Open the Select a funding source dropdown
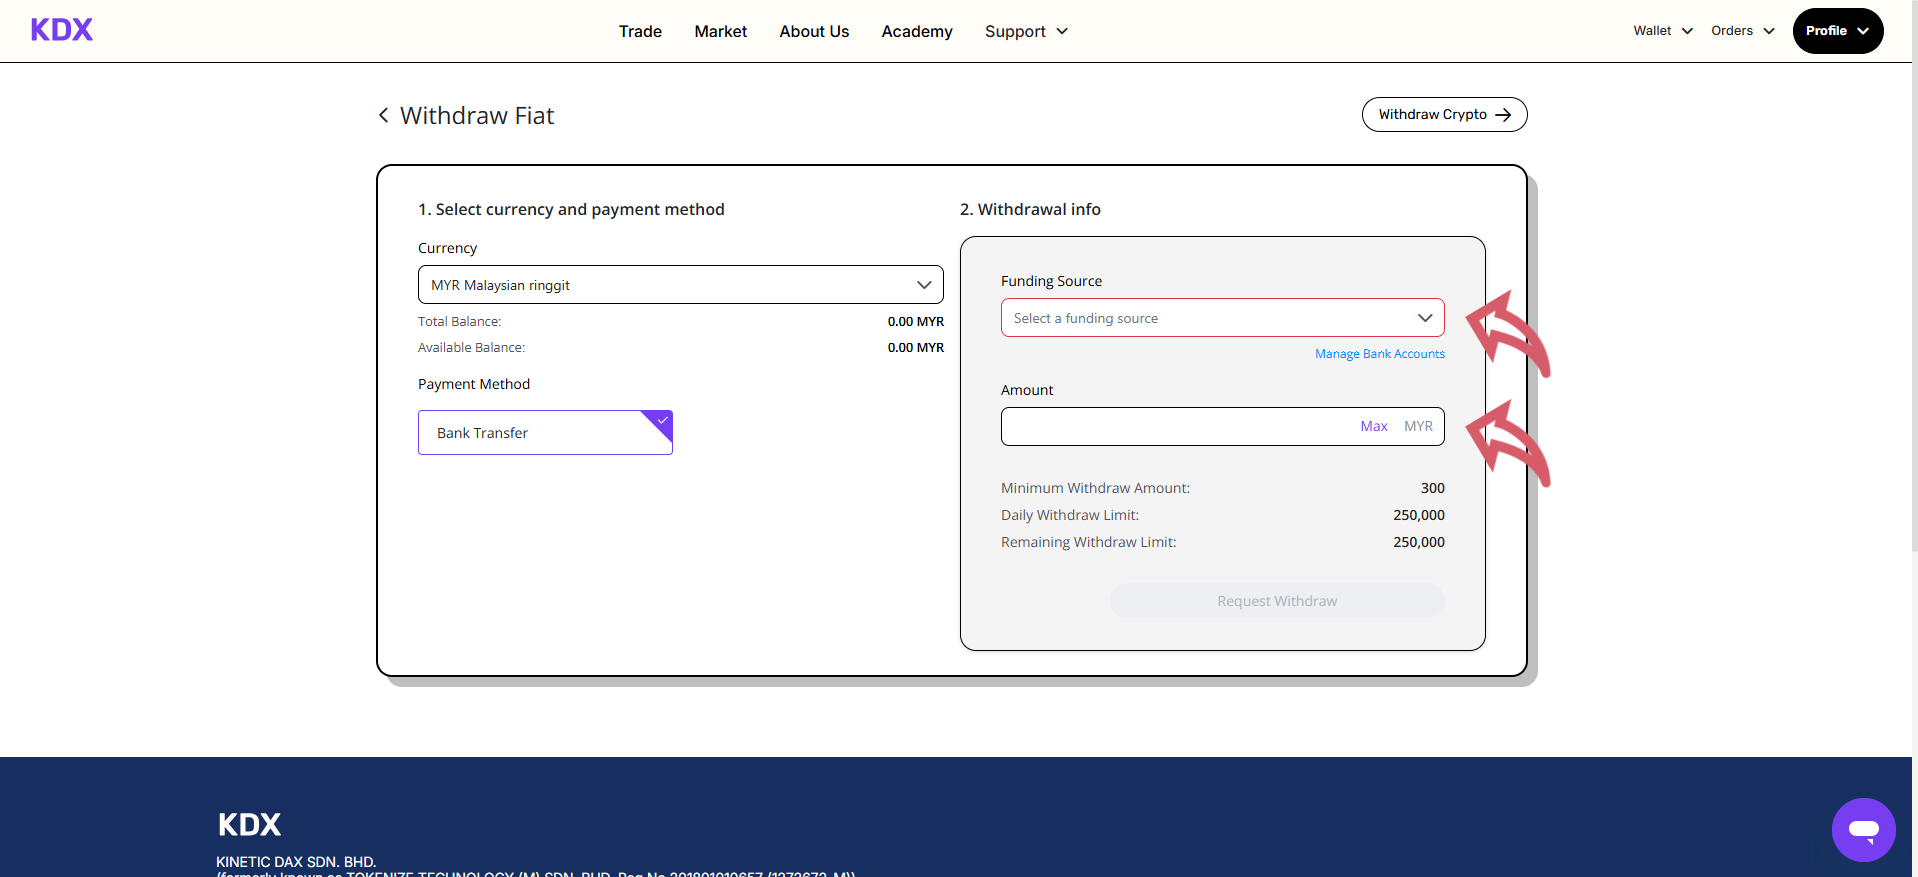The image size is (1918, 877). pyautogui.click(x=1222, y=318)
